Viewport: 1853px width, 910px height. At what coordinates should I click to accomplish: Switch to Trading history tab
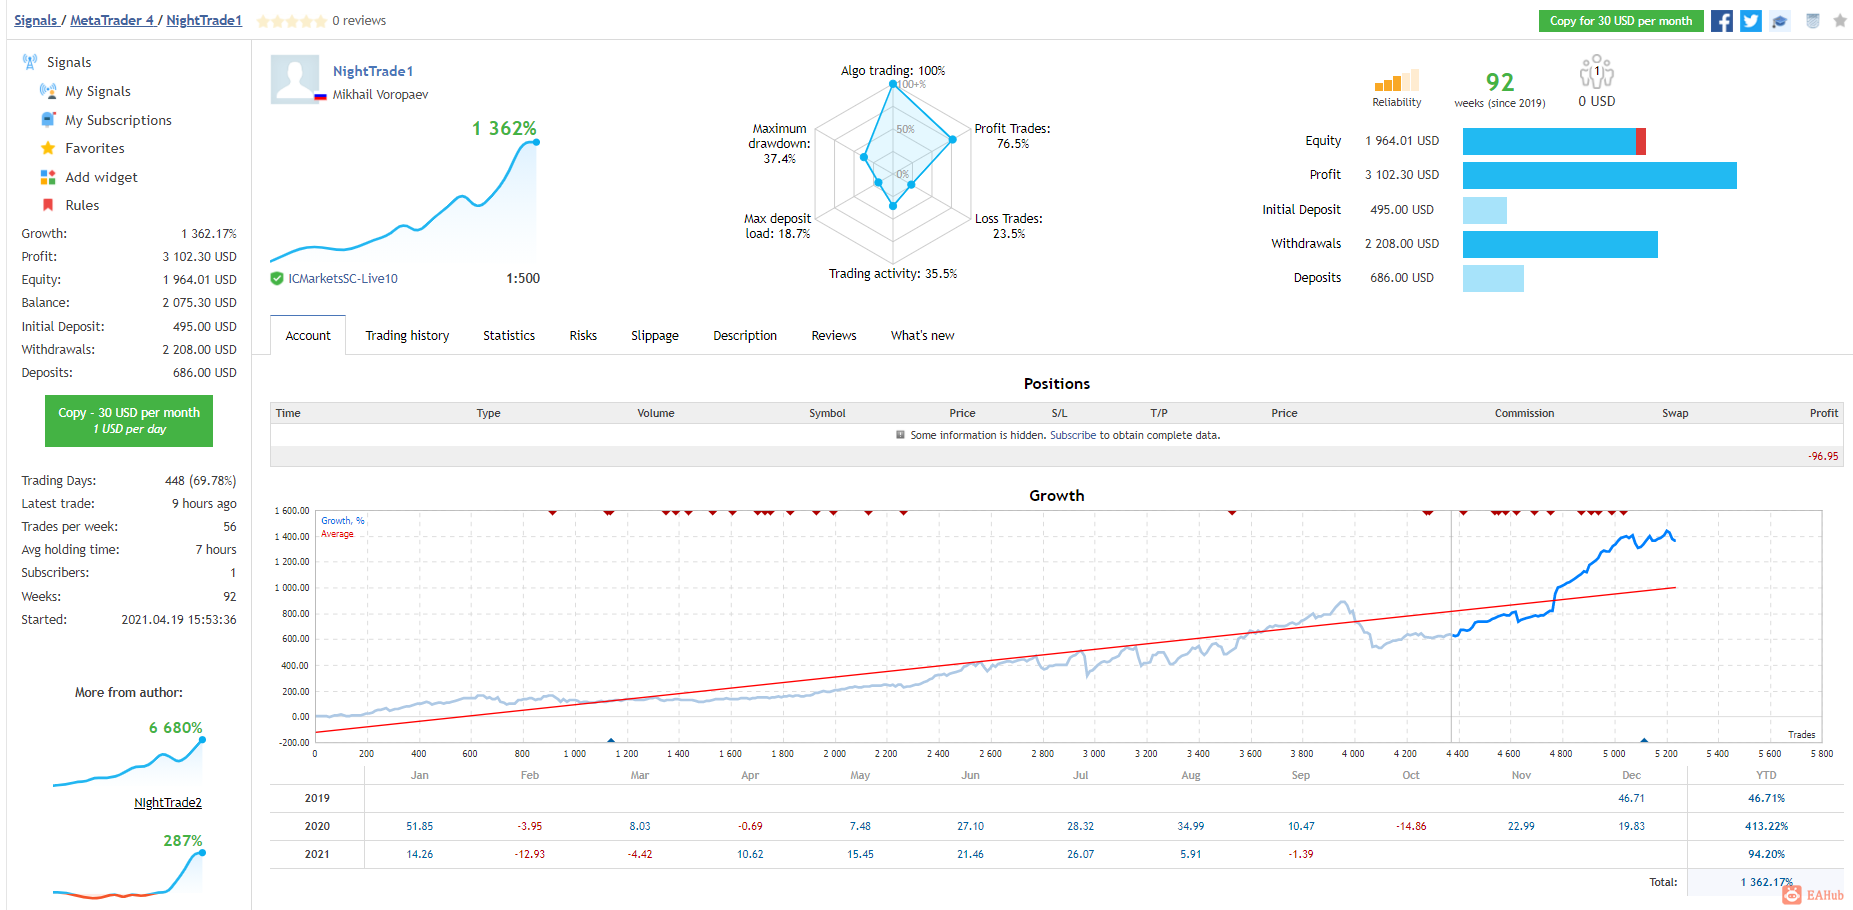point(407,336)
